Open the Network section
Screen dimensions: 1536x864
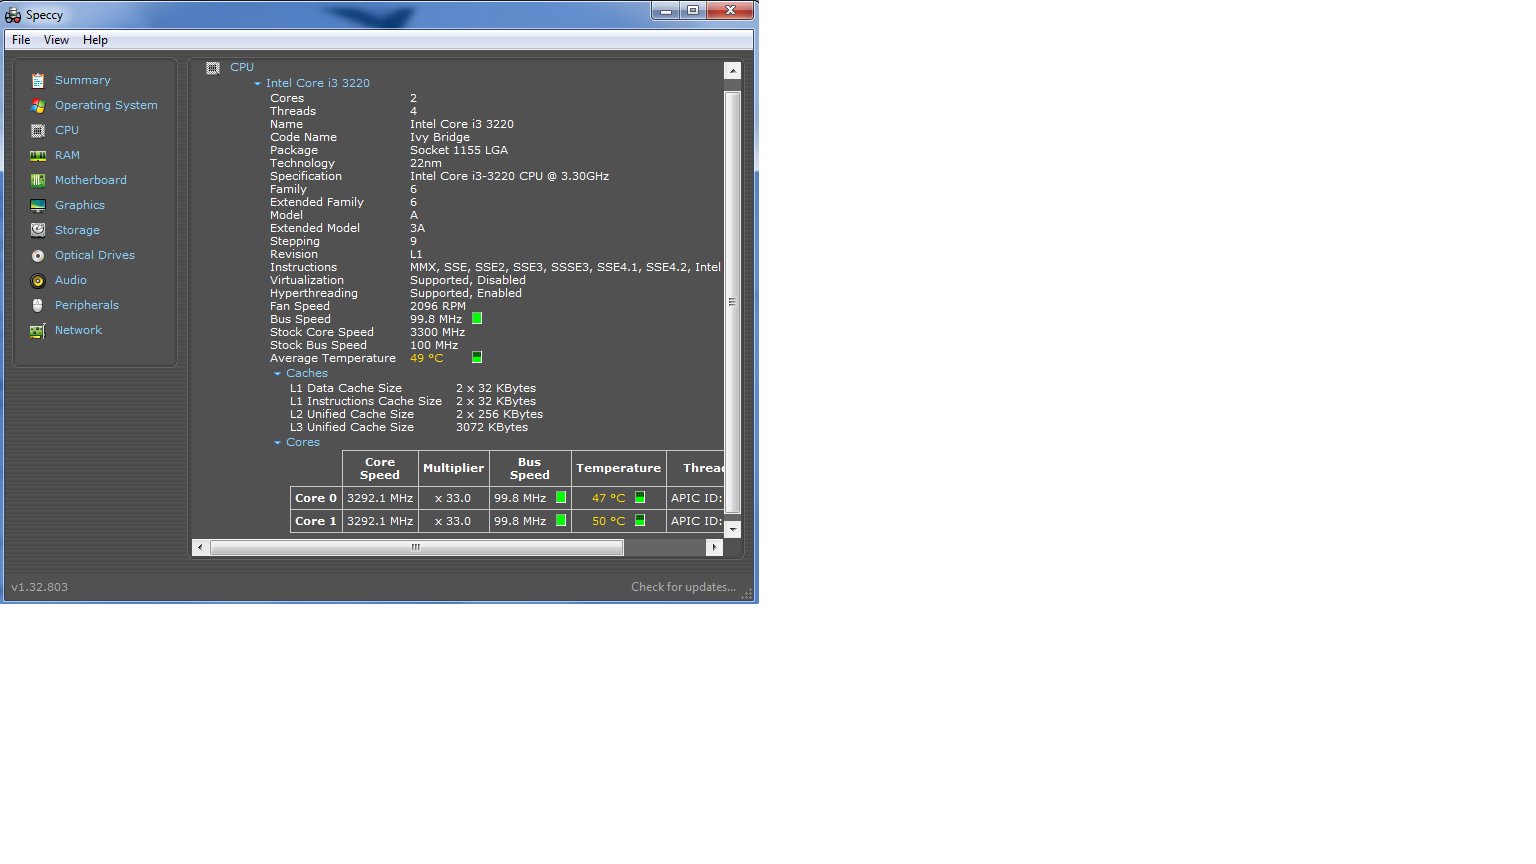click(78, 330)
